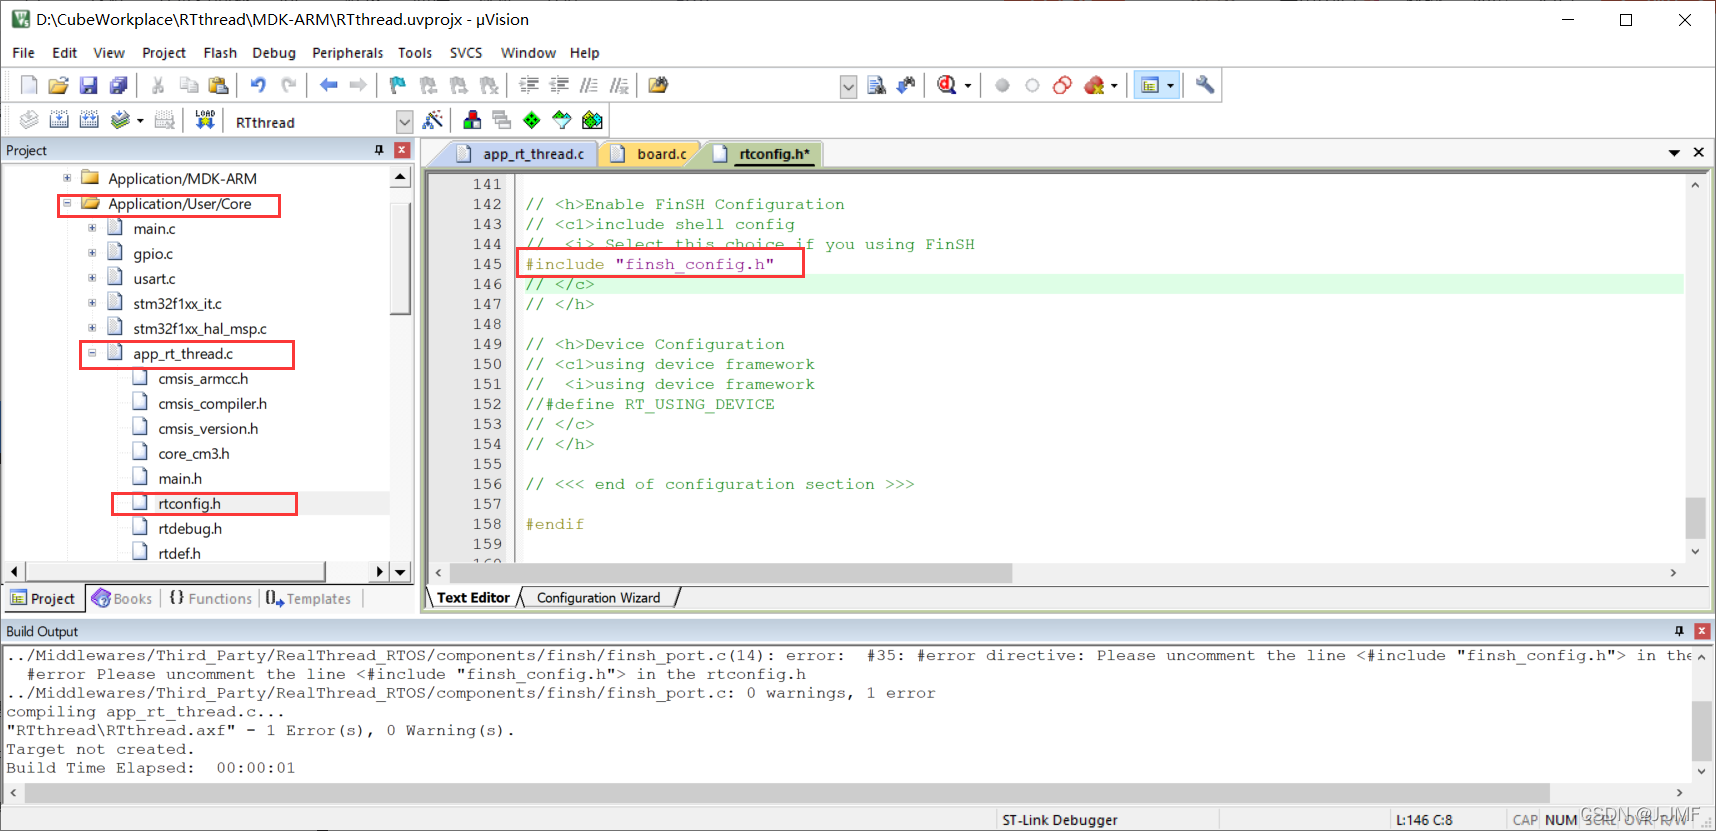1716x831 pixels.
Task: Close the active editor document with the X
Action: [1699, 153]
